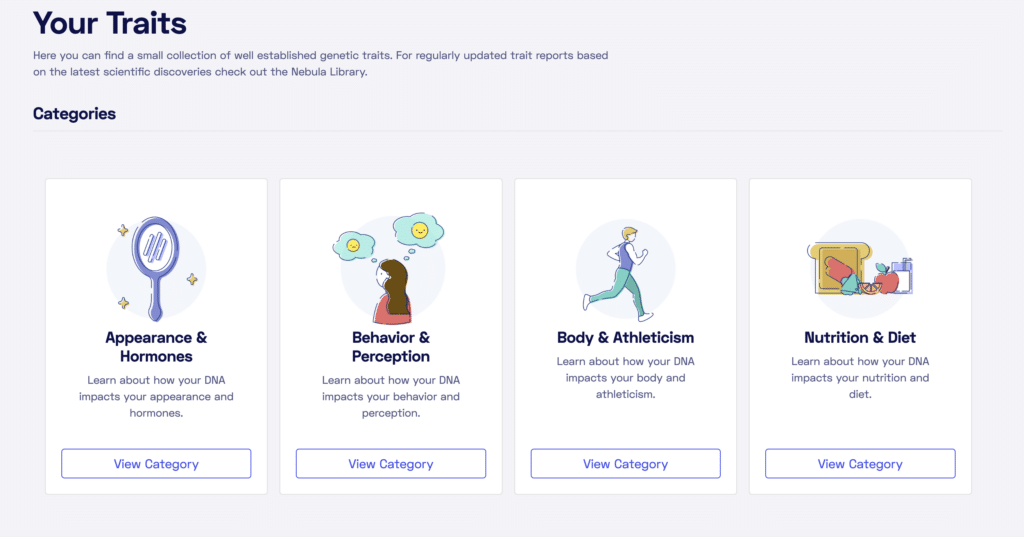Click the Body & Athleticism heading
This screenshot has height=537, width=1024.
tap(626, 338)
